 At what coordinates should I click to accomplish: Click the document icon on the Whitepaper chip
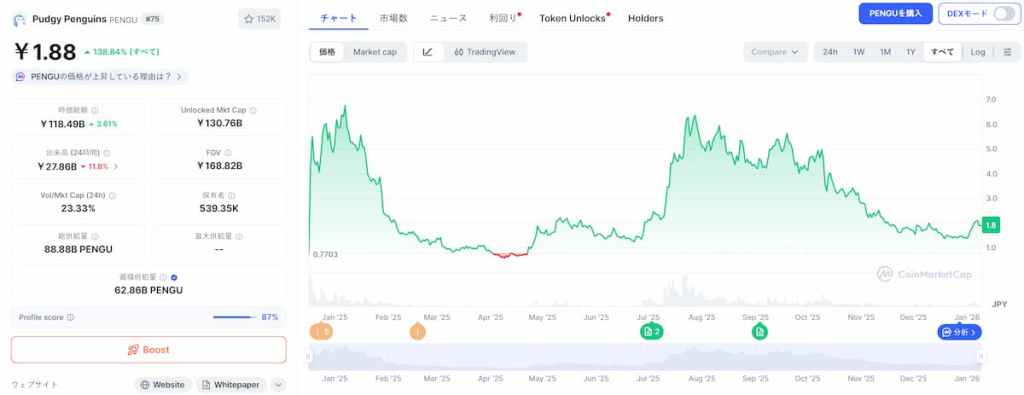tap(206, 385)
